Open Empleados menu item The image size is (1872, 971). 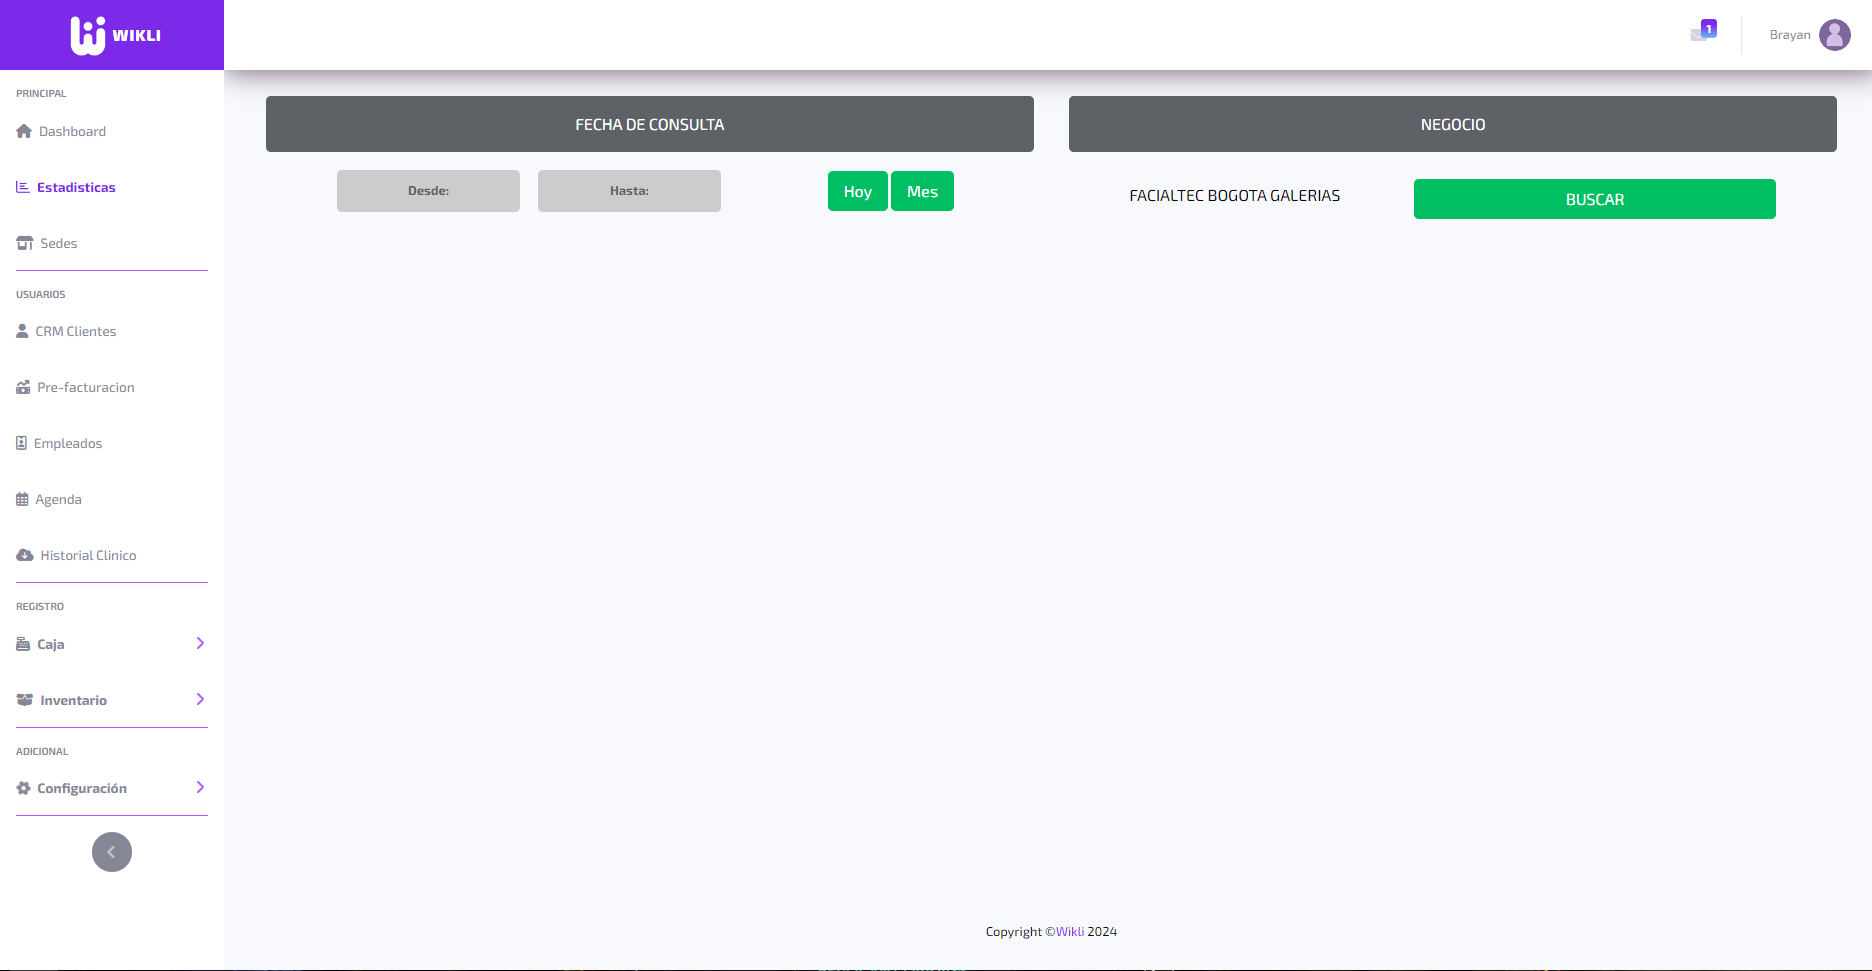[68, 443]
